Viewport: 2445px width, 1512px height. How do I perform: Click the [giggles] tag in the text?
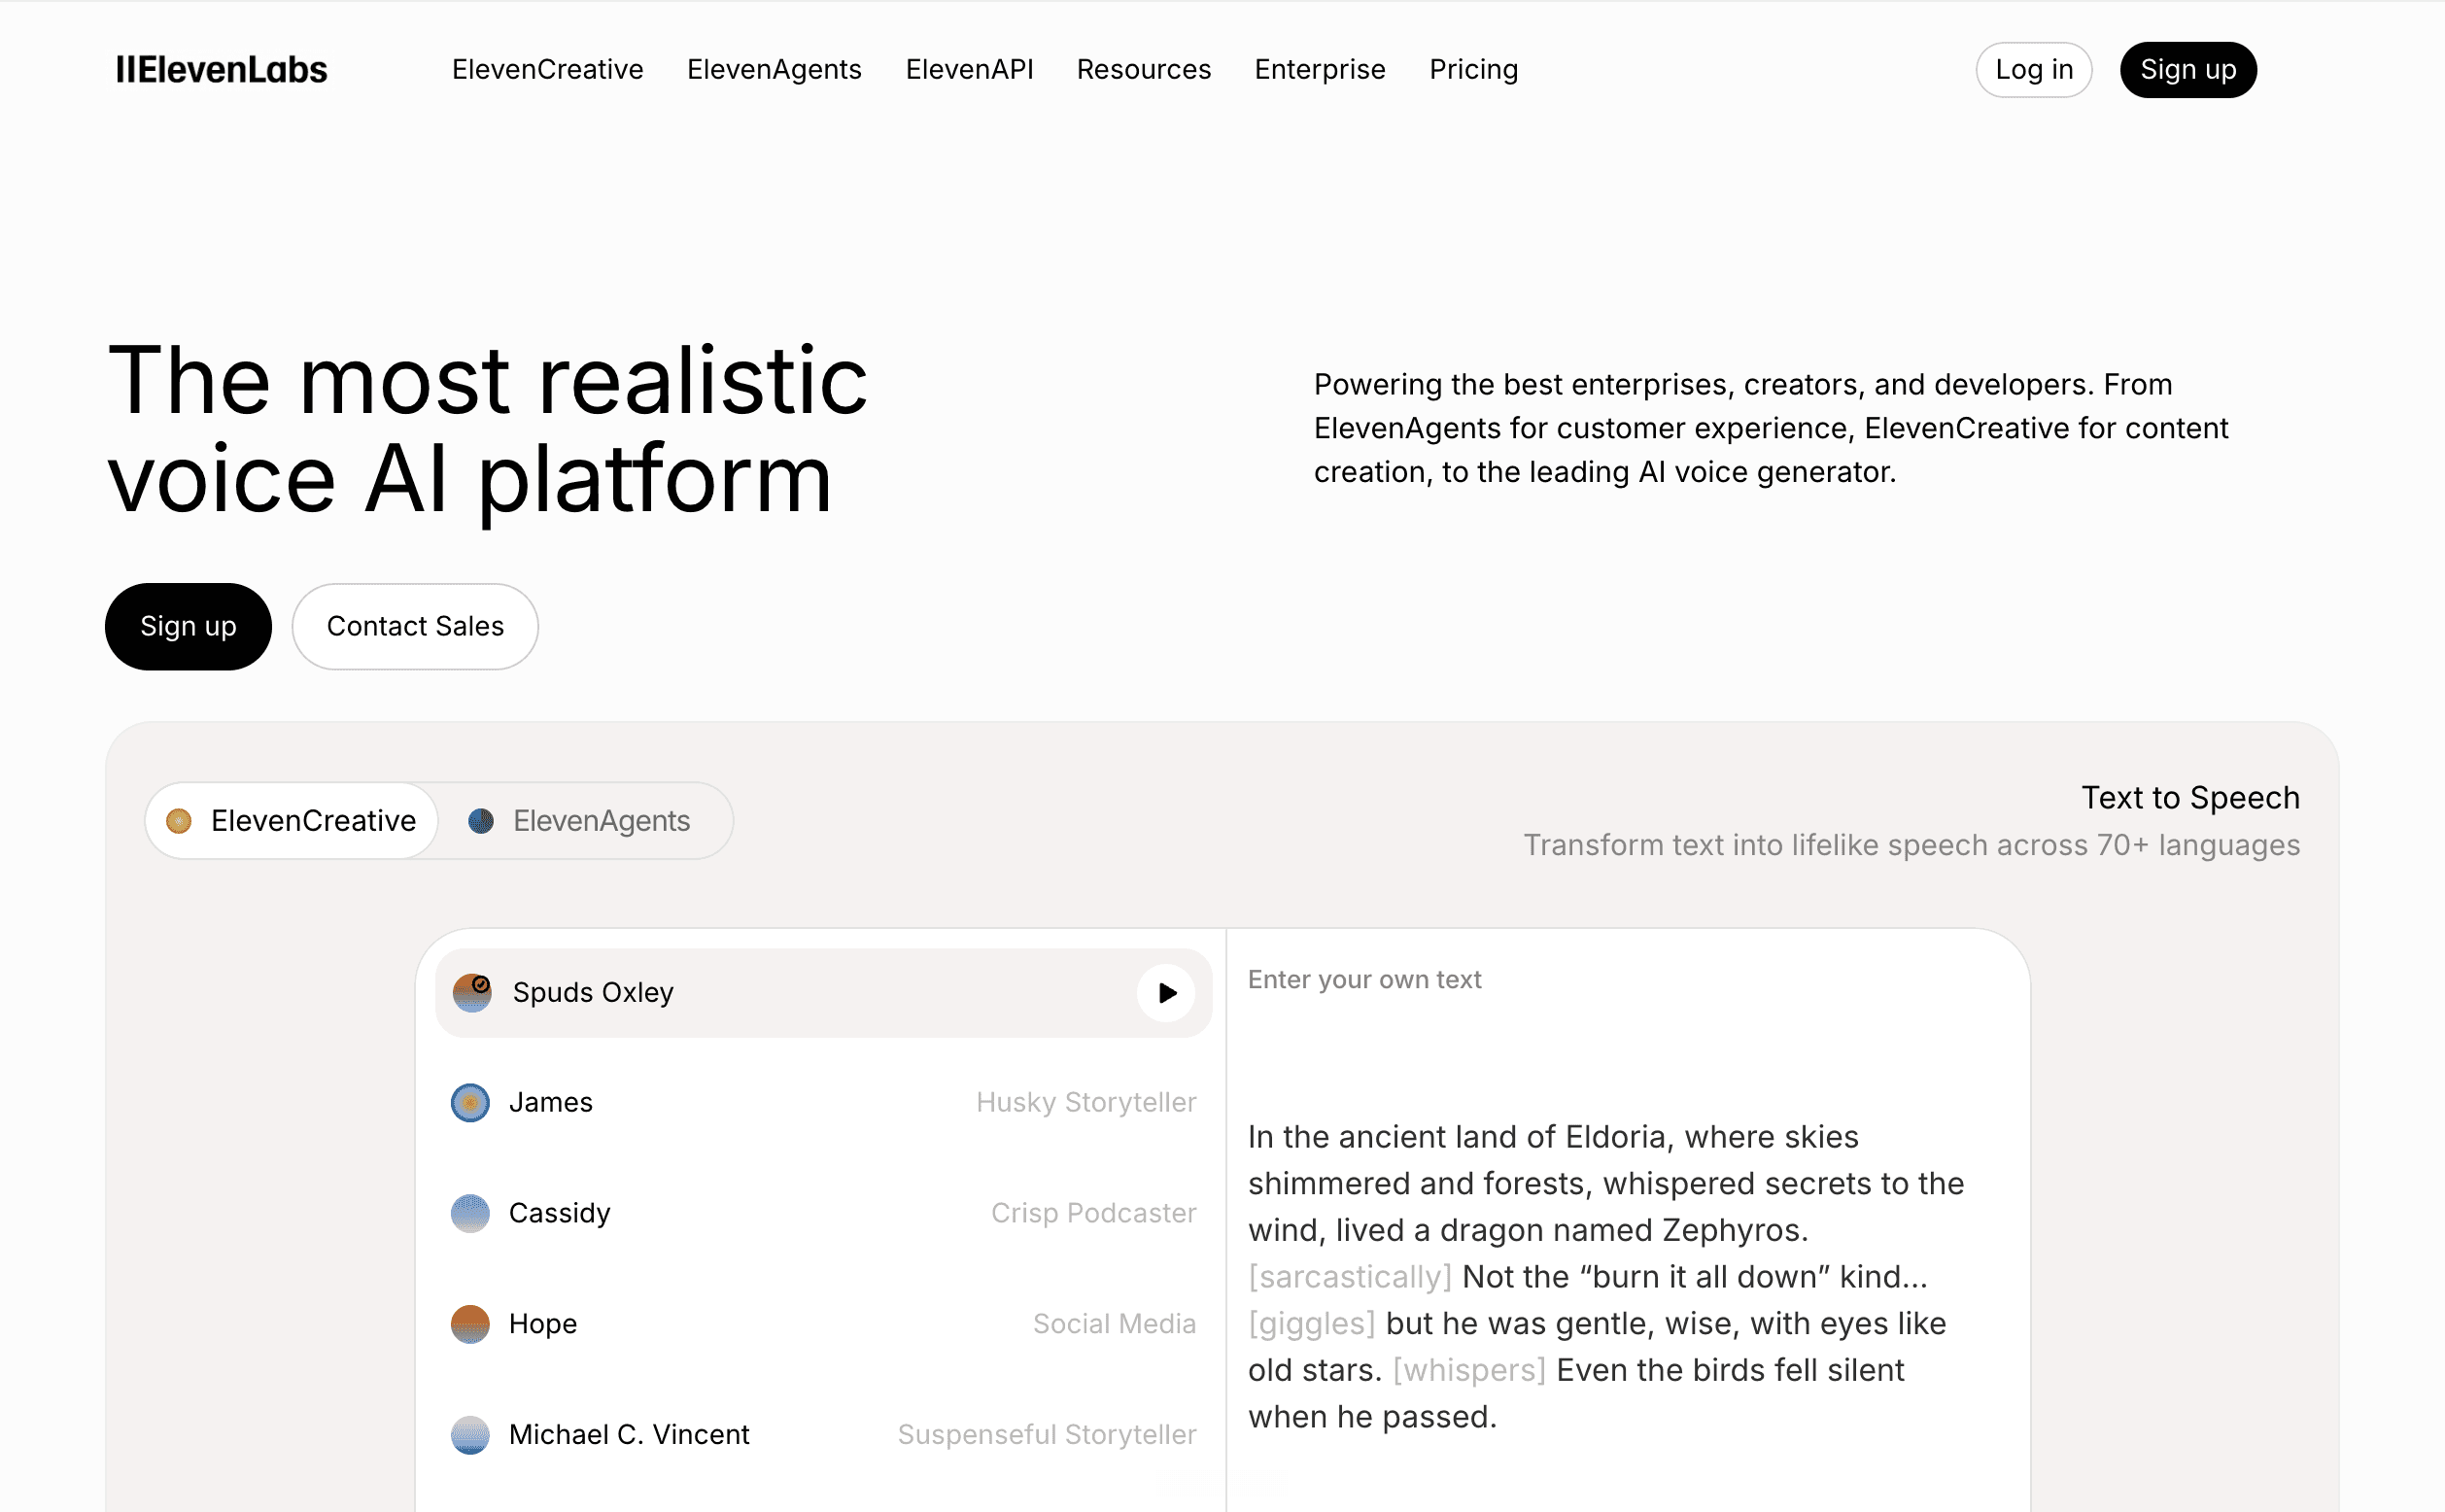(1312, 1324)
